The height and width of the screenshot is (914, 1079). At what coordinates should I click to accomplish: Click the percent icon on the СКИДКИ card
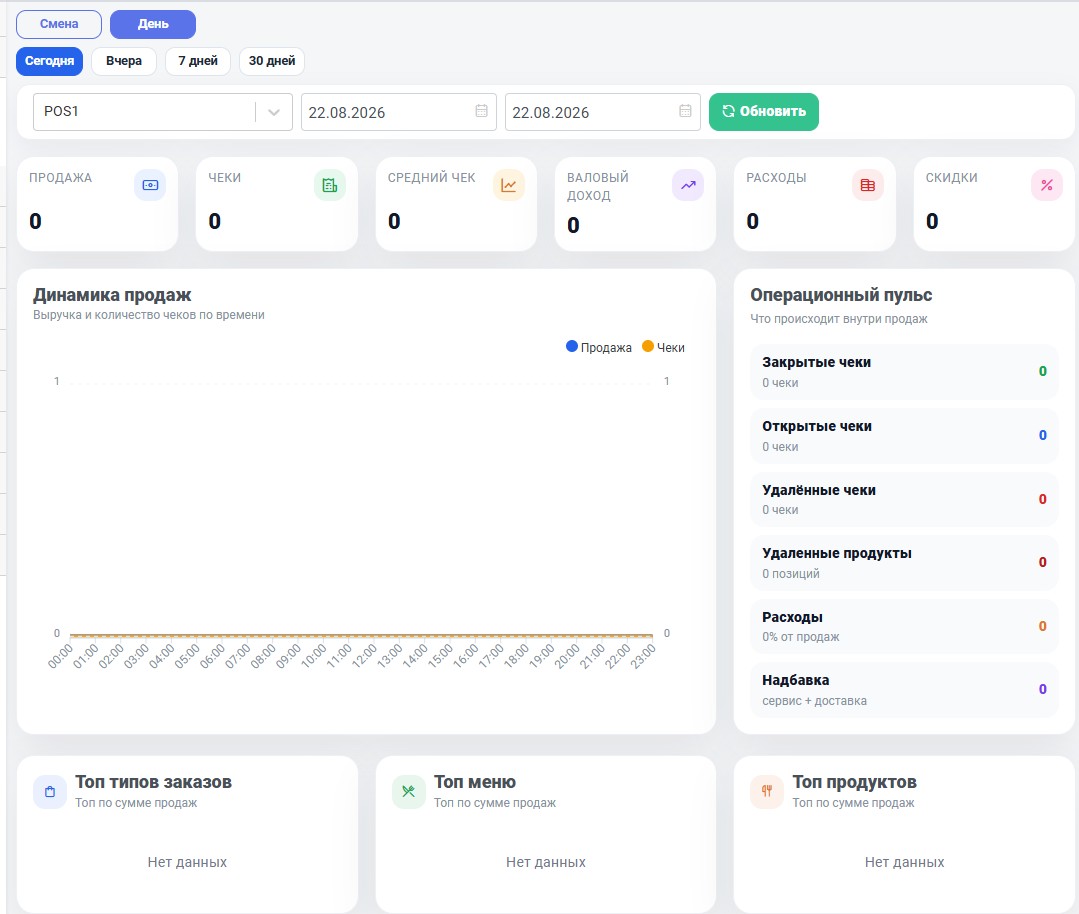pyautogui.click(x=1047, y=185)
